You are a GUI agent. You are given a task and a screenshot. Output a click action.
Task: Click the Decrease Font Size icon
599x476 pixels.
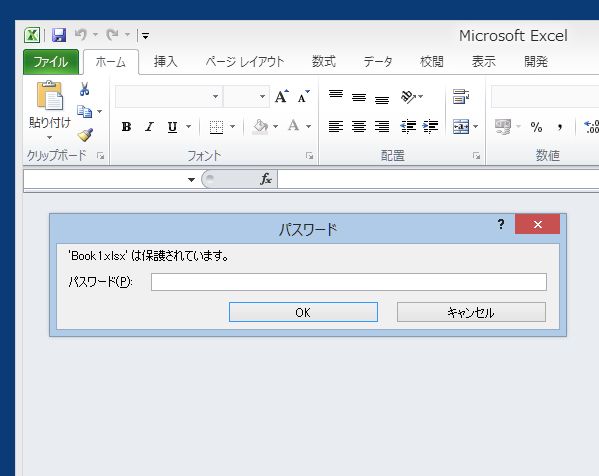pos(304,96)
